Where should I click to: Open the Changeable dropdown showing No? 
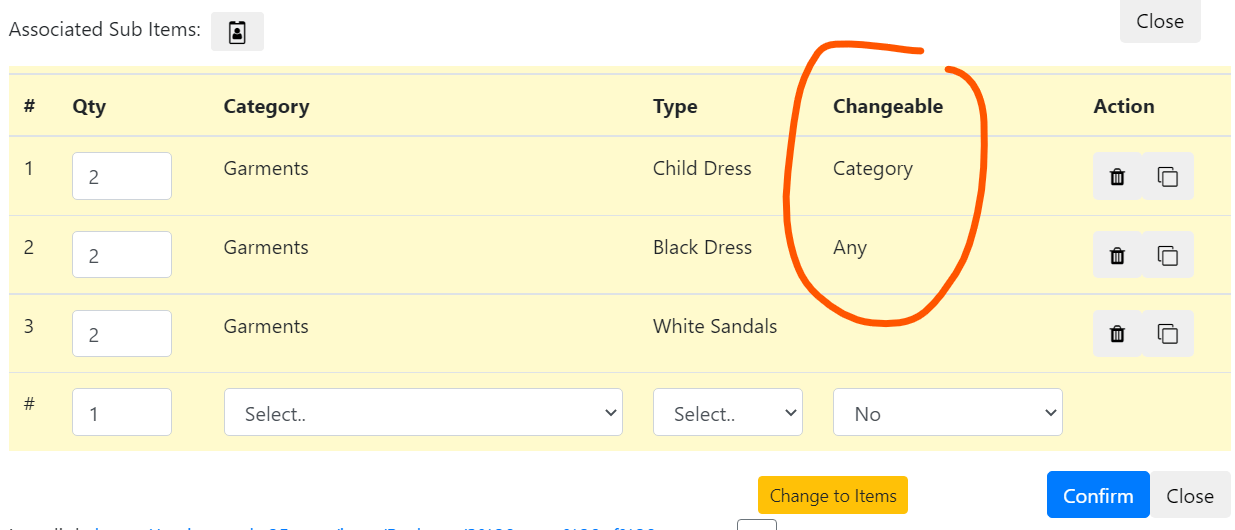pos(948,413)
